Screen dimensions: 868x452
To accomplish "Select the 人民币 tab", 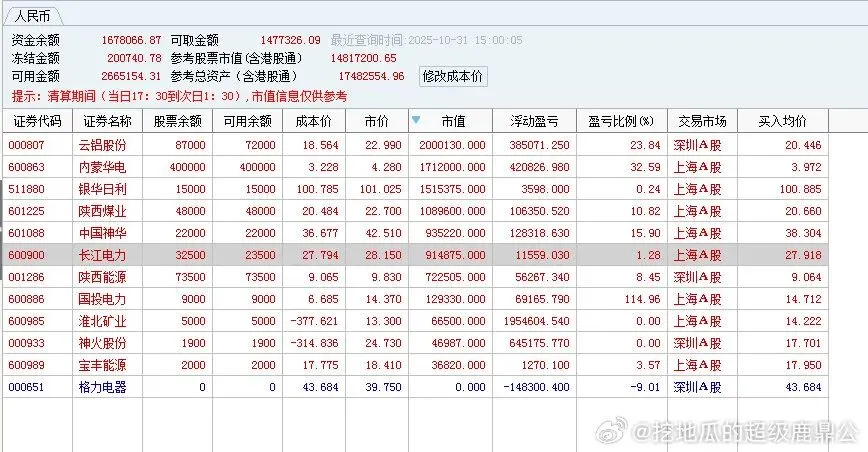I will (x=33, y=16).
